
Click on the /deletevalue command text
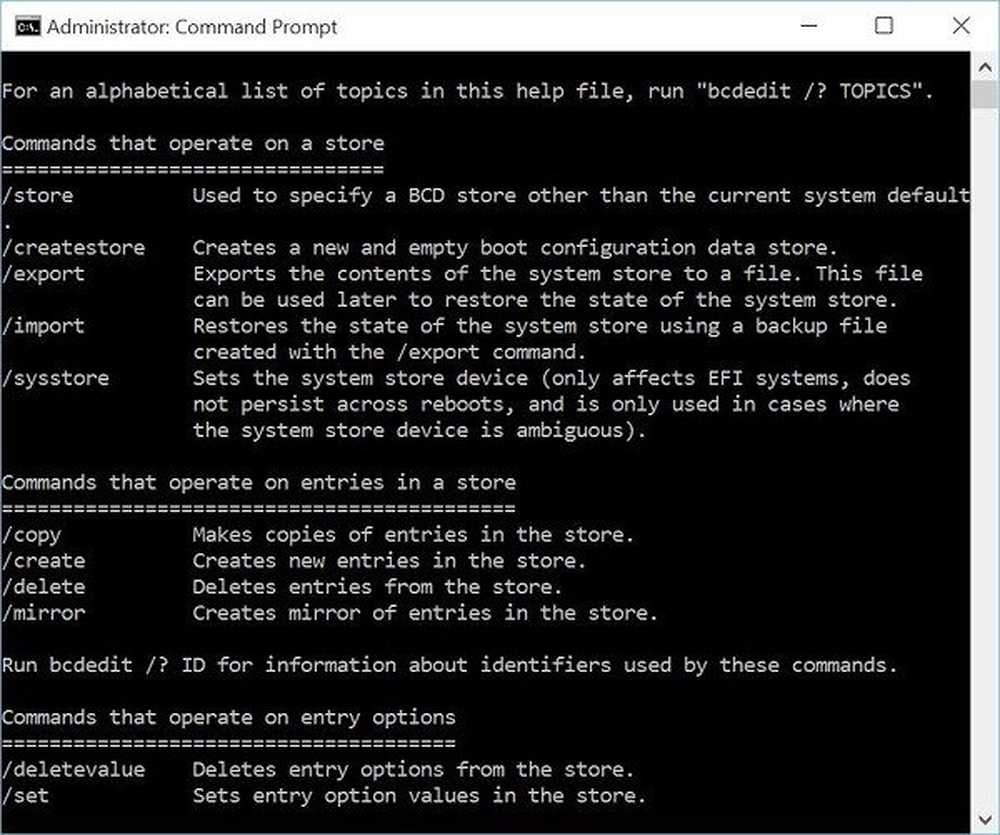(x=73, y=770)
